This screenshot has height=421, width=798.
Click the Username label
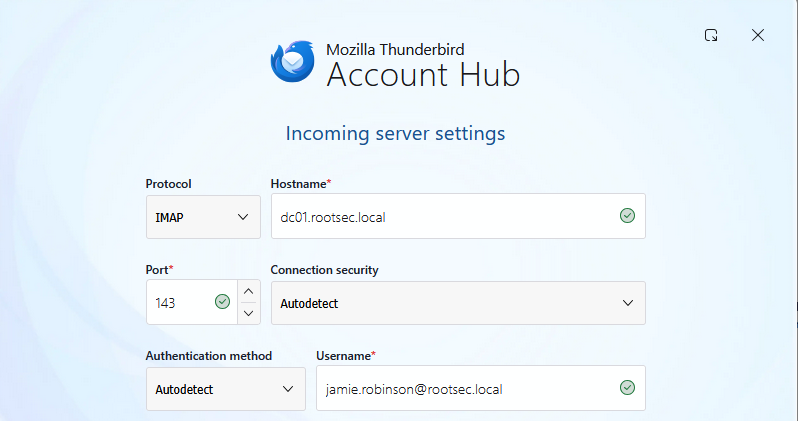(x=346, y=356)
